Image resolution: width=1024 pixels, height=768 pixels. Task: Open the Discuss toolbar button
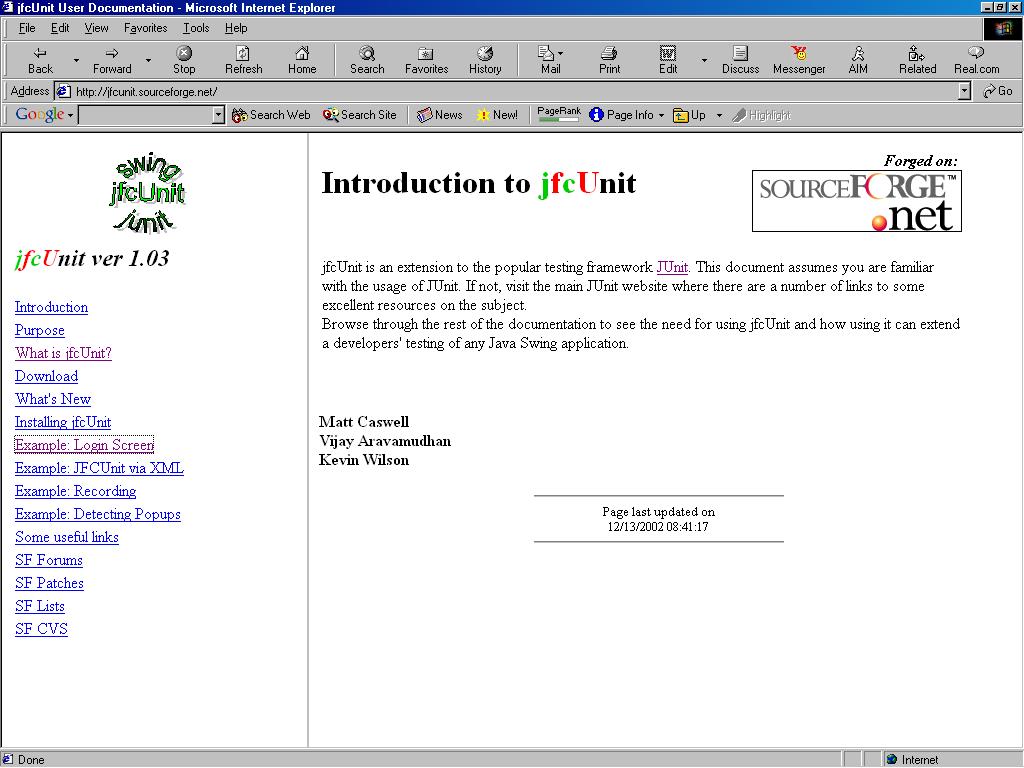[x=740, y=60]
